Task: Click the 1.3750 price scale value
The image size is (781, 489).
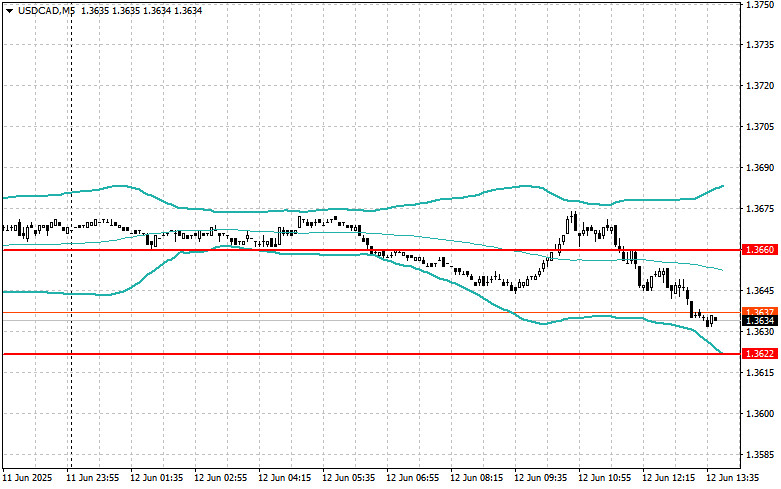Action: (x=760, y=4)
